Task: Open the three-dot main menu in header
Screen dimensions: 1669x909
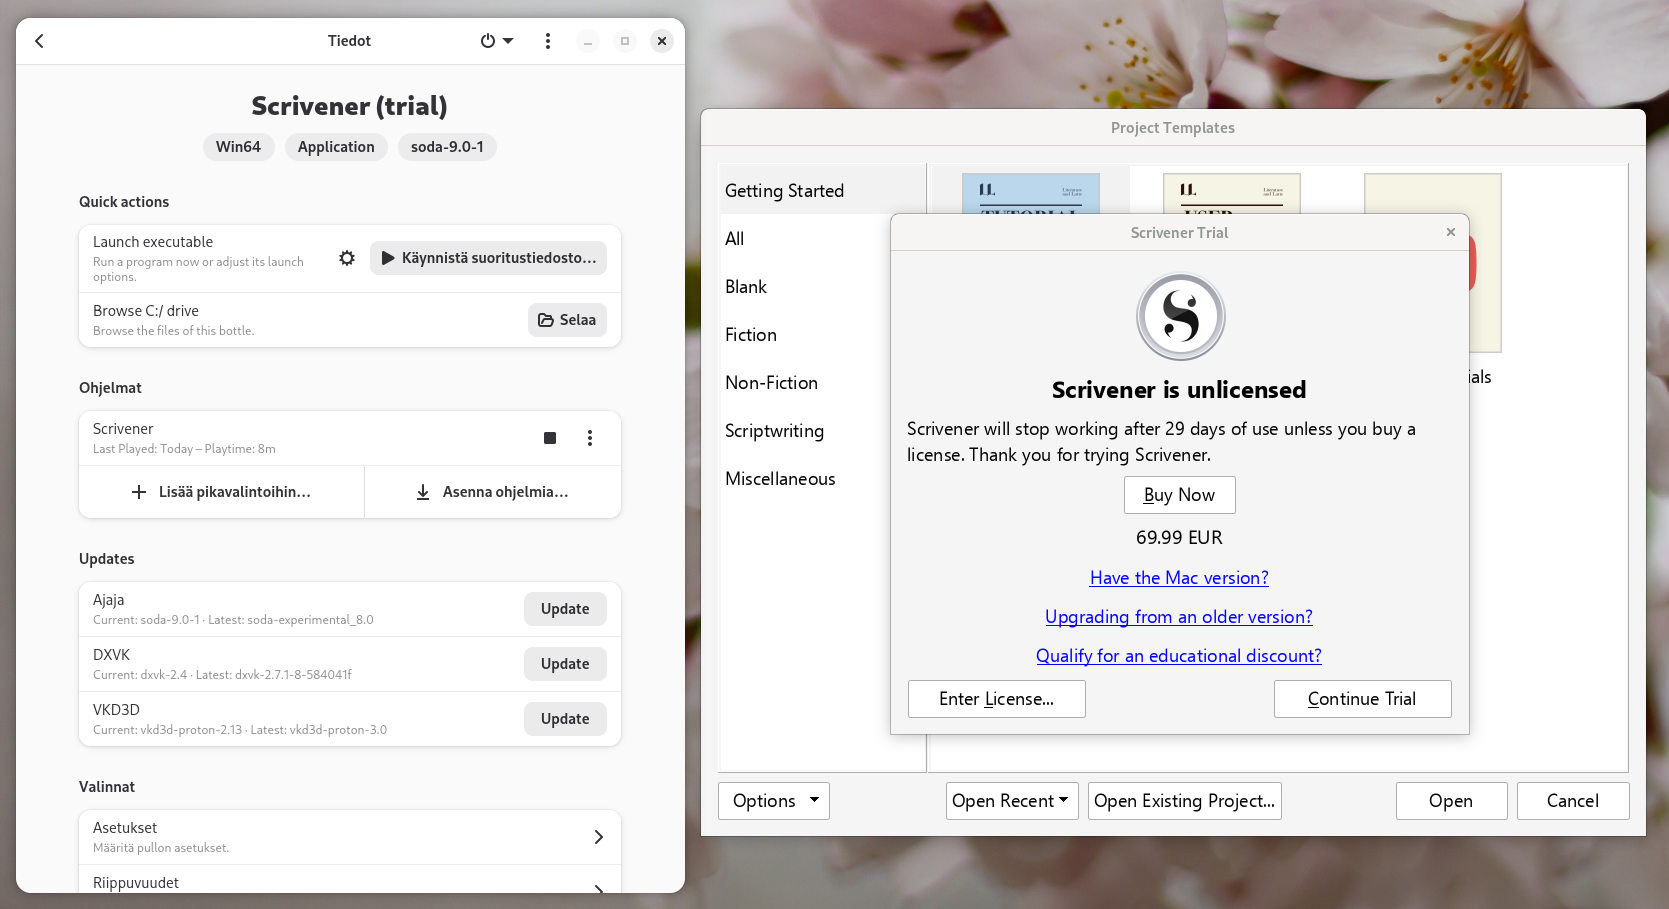Action: coord(547,41)
